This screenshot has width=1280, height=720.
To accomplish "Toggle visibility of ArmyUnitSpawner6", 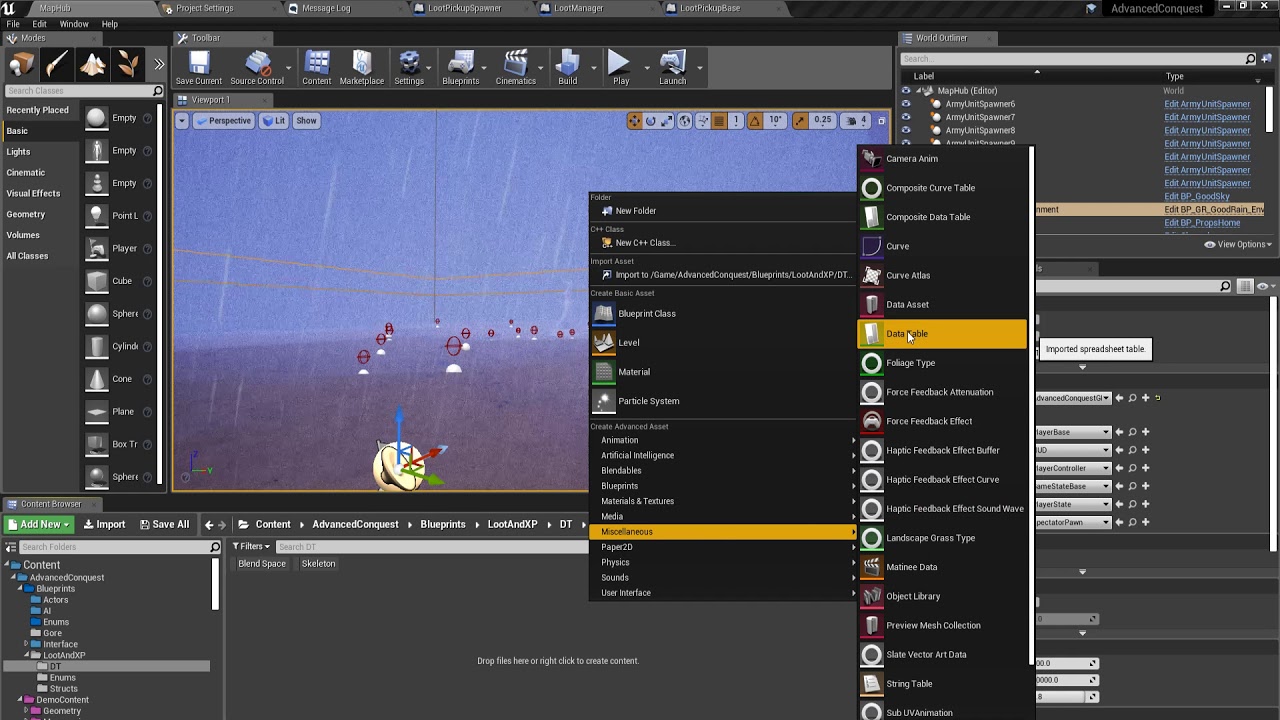I will [906, 104].
